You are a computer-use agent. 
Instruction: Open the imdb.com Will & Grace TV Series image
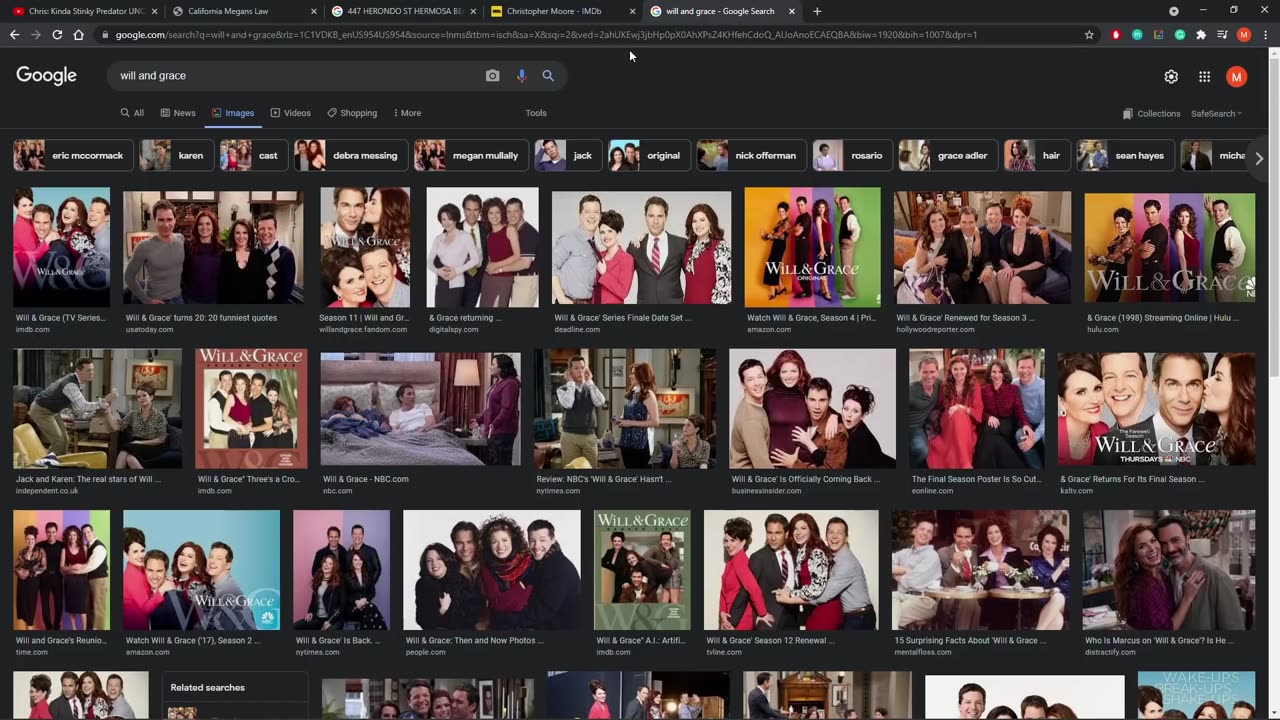click(61, 247)
